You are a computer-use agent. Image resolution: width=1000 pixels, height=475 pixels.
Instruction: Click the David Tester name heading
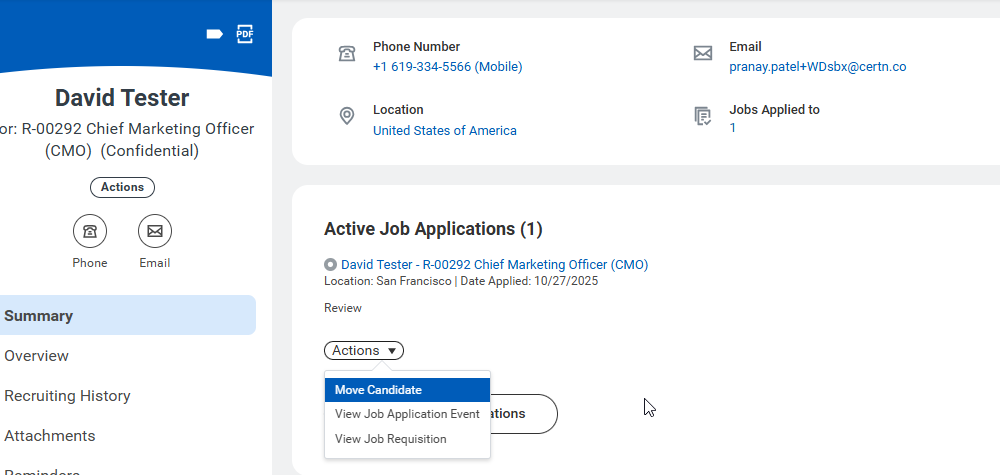[122, 98]
